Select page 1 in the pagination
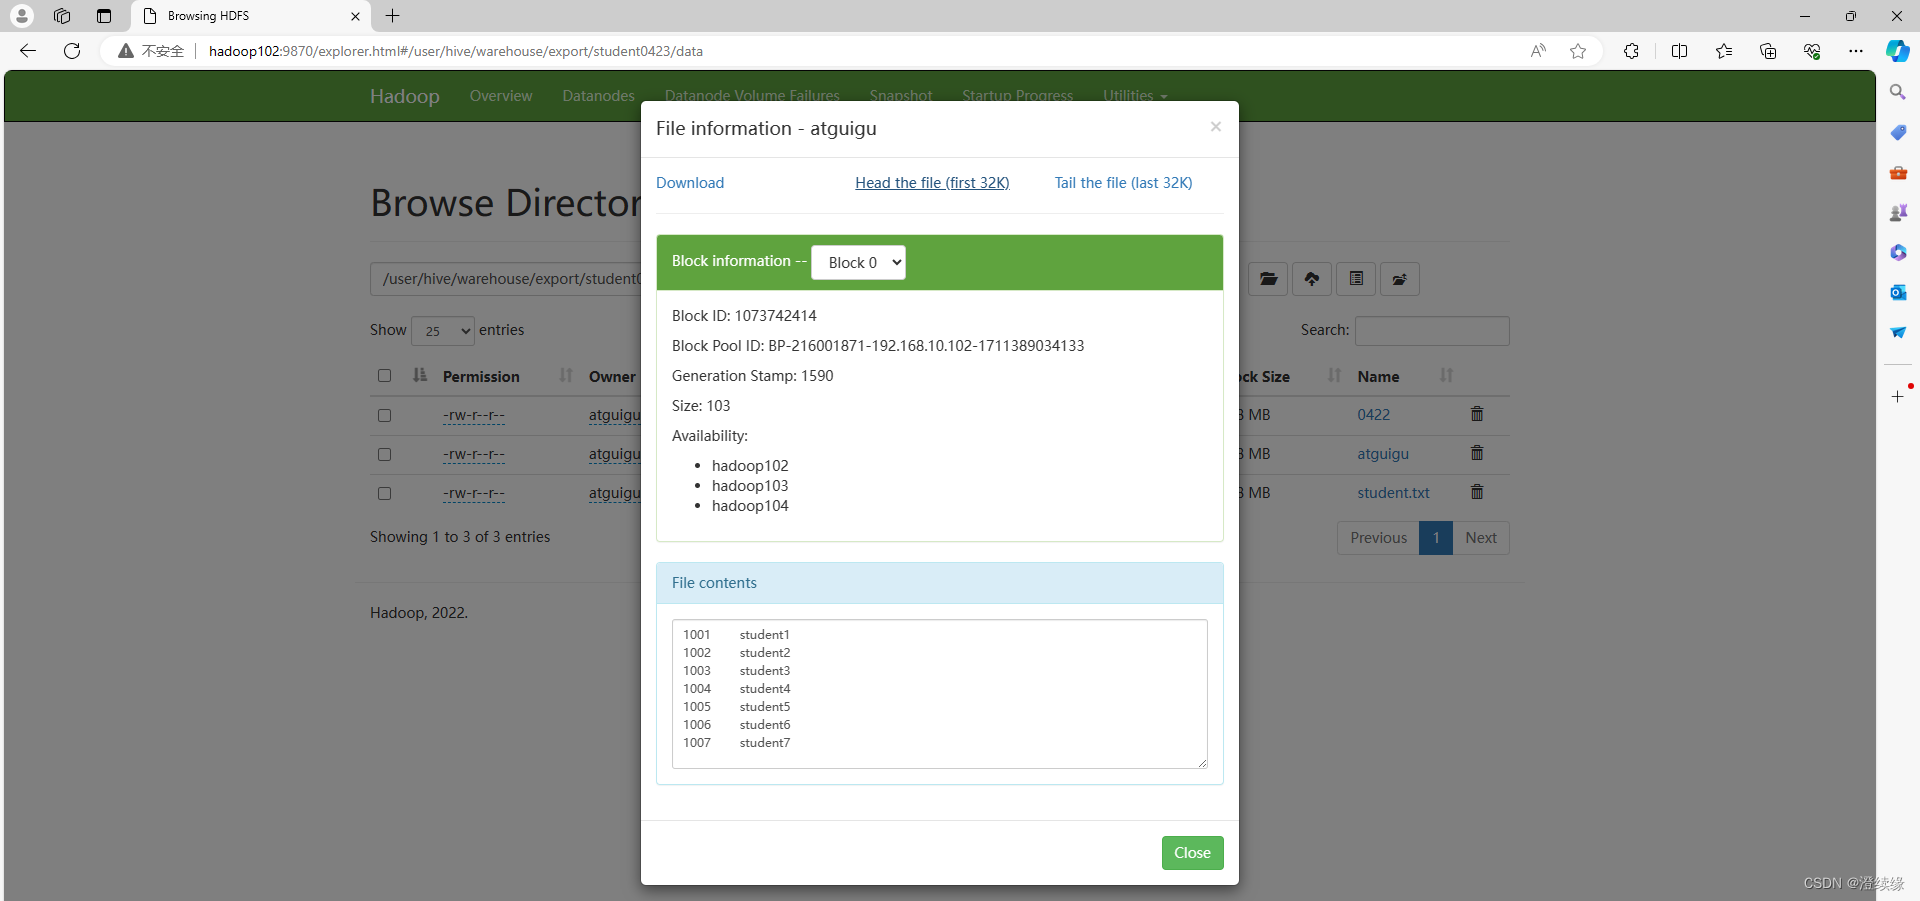This screenshot has width=1920, height=901. point(1436,538)
